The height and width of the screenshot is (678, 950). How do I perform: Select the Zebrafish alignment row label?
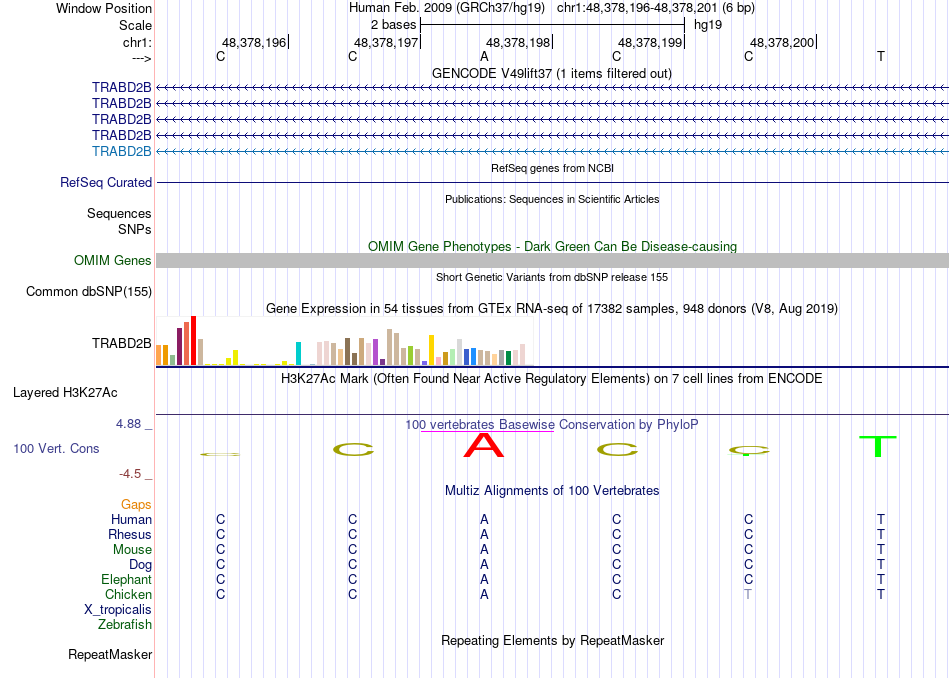(x=125, y=624)
